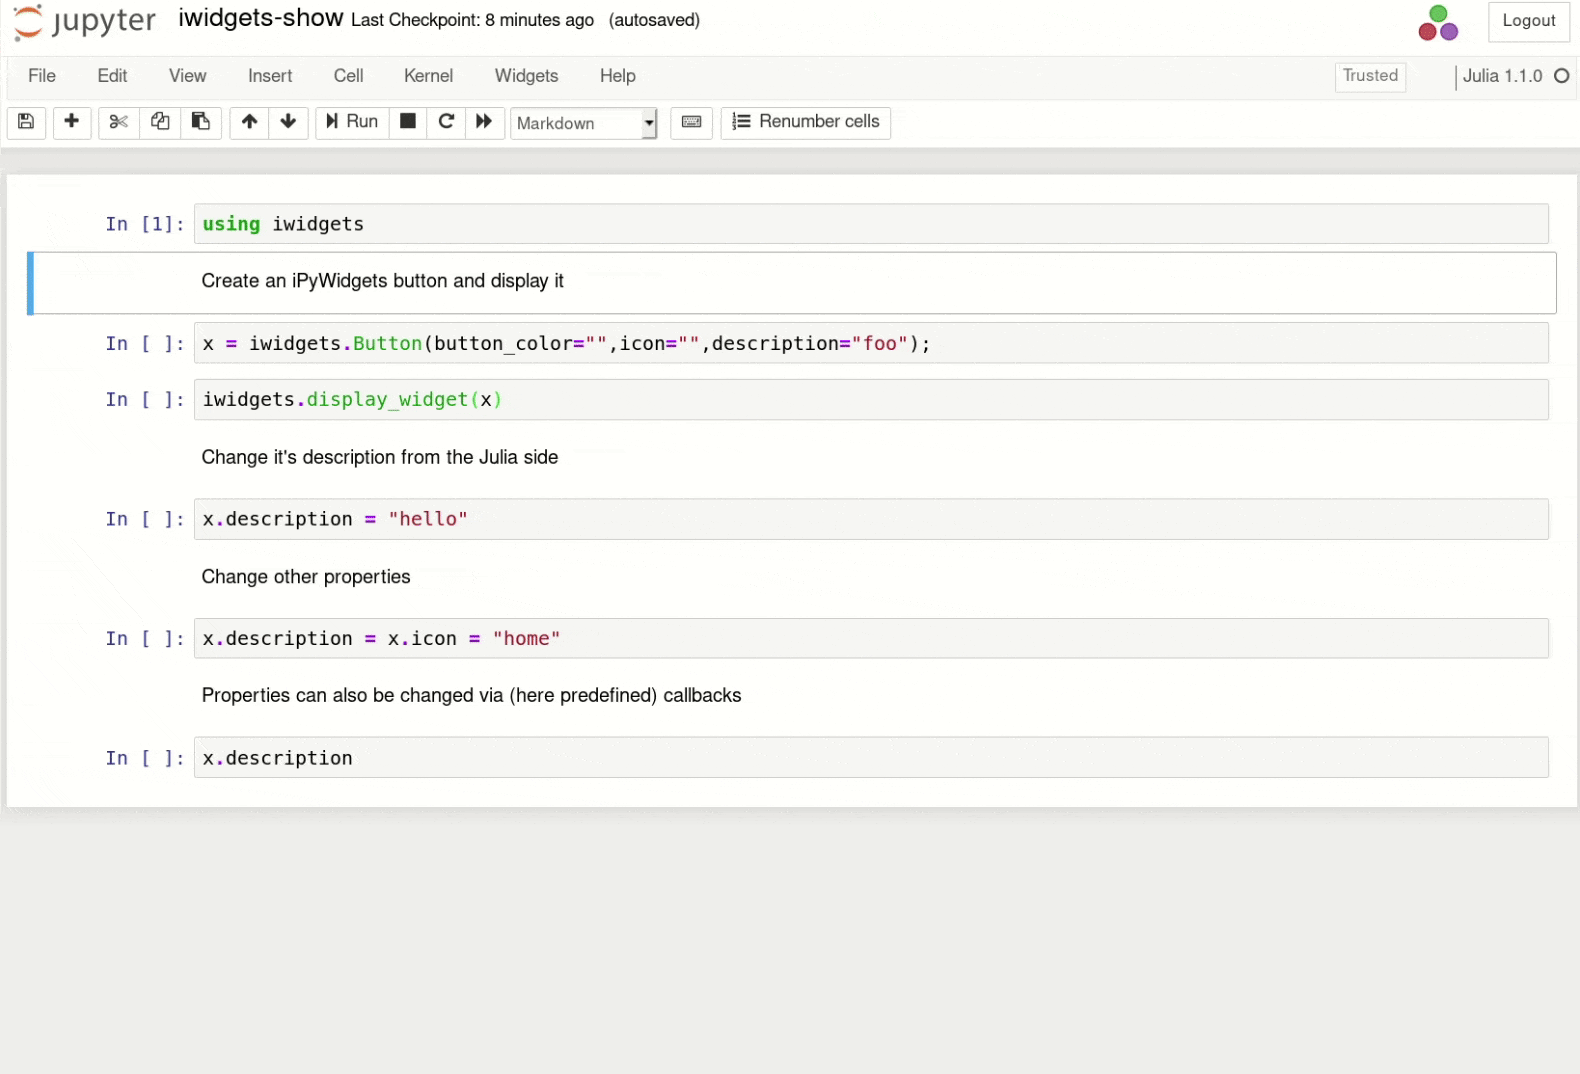
Task: Select 'Change it's description from the Julia side' text
Action: pos(380,457)
